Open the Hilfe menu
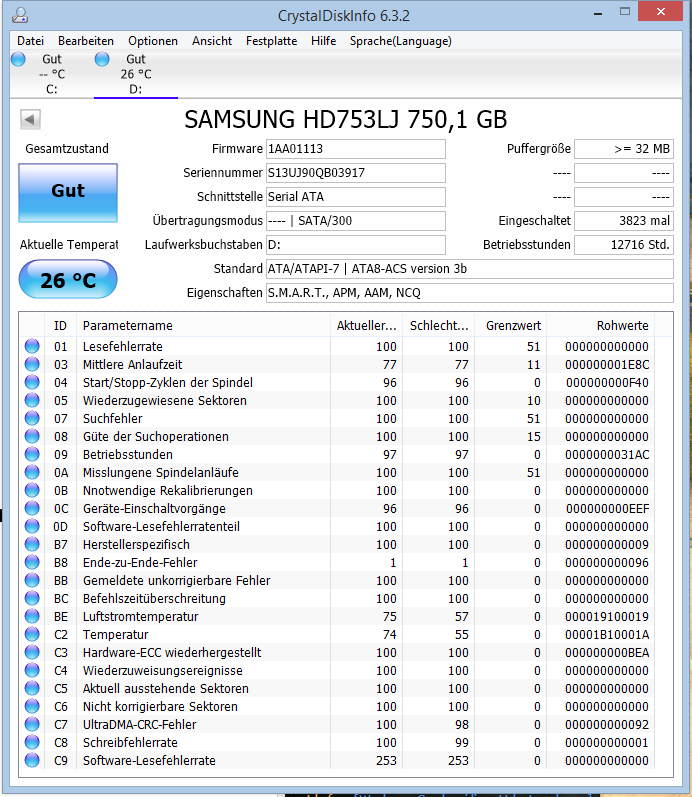This screenshot has width=692, height=797. (323, 41)
